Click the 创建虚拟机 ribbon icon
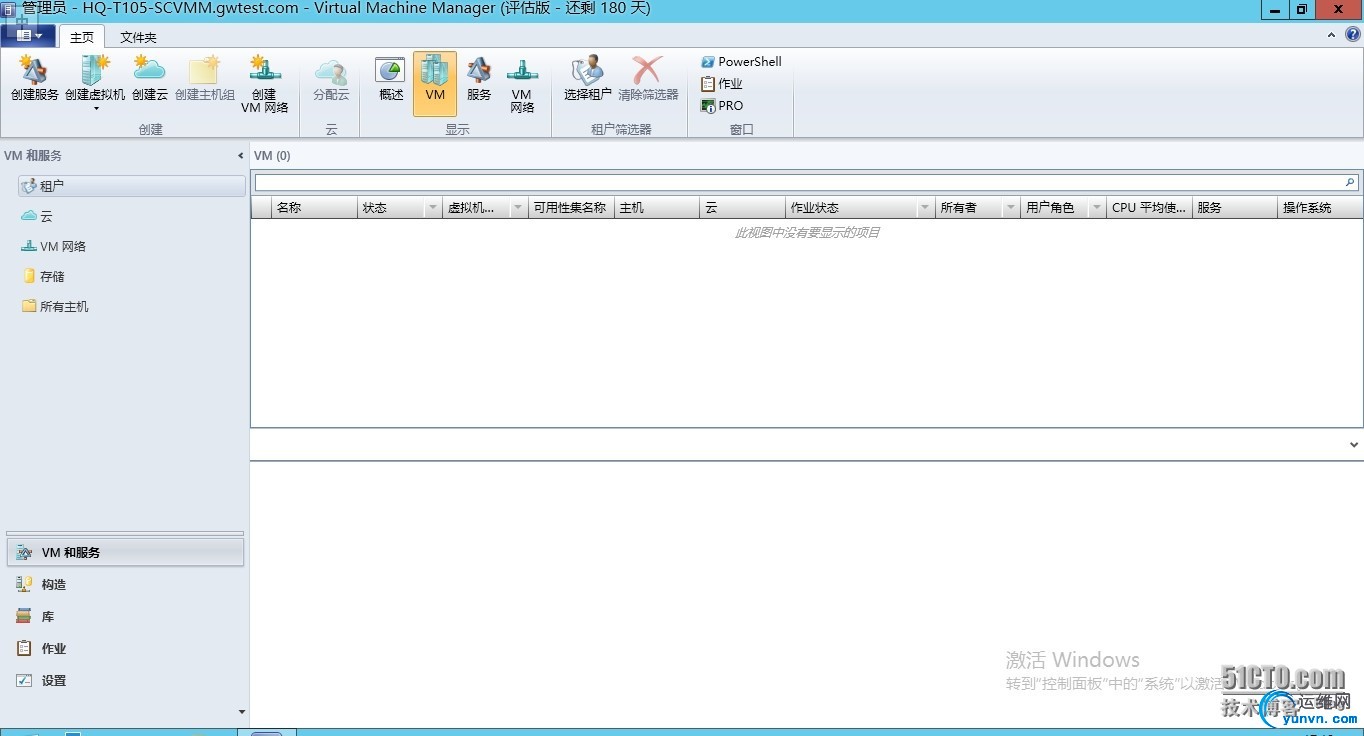The height and width of the screenshot is (736, 1364). coord(95,79)
